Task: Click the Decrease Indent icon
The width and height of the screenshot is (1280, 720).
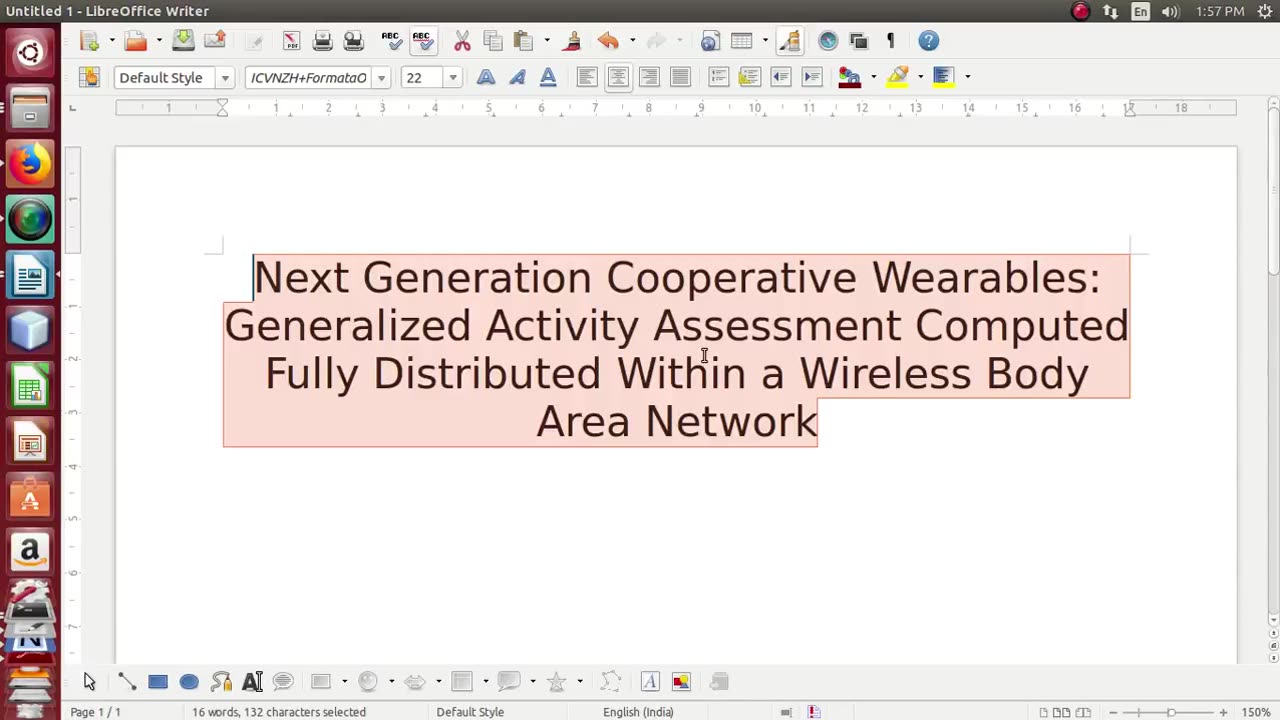Action: coord(780,77)
